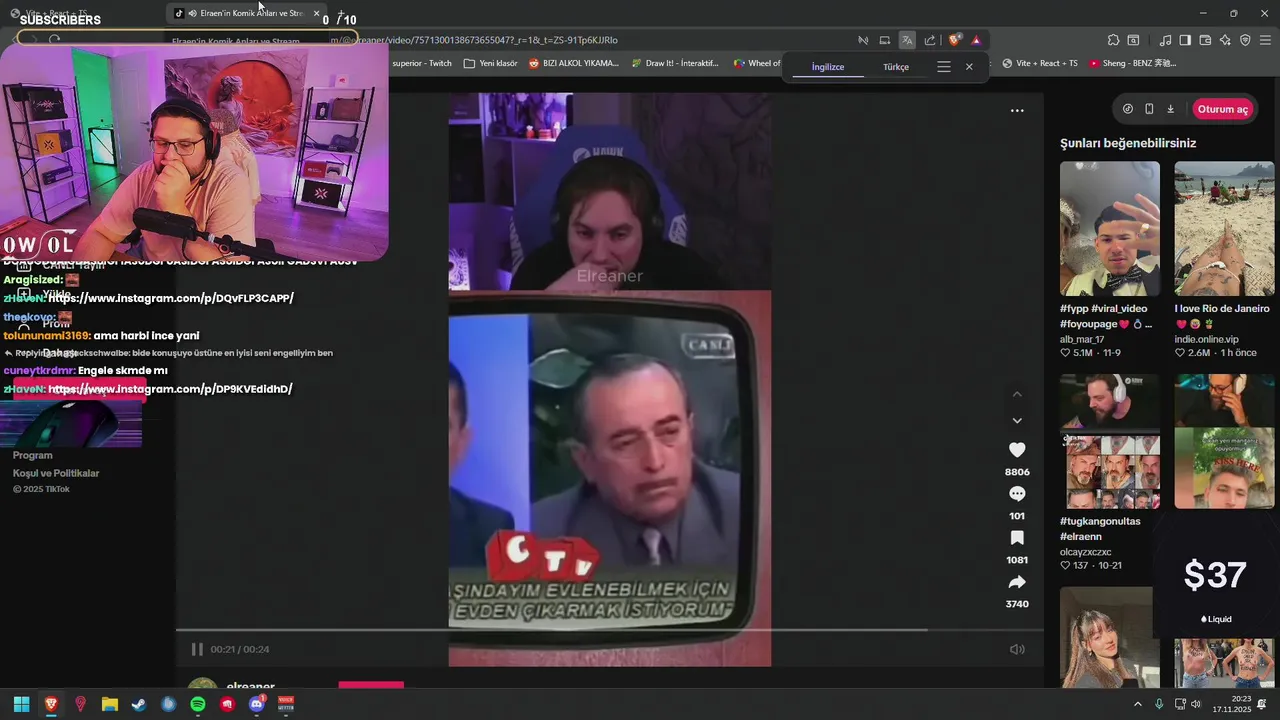Open the I love Rio de Janeiro thumbnail
The image size is (1280, 720).
(x=1224, y=228)
